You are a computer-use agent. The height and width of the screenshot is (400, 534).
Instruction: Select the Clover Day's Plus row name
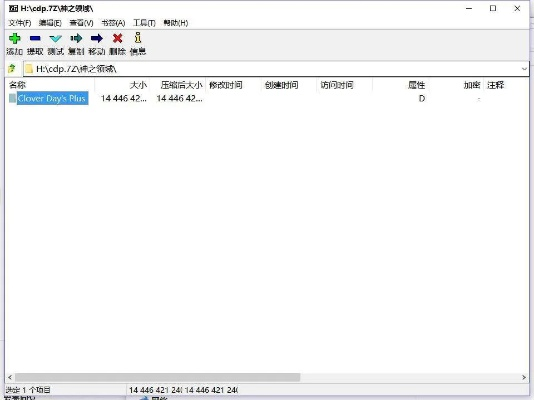pyautogui.click(x=51, y=98)
